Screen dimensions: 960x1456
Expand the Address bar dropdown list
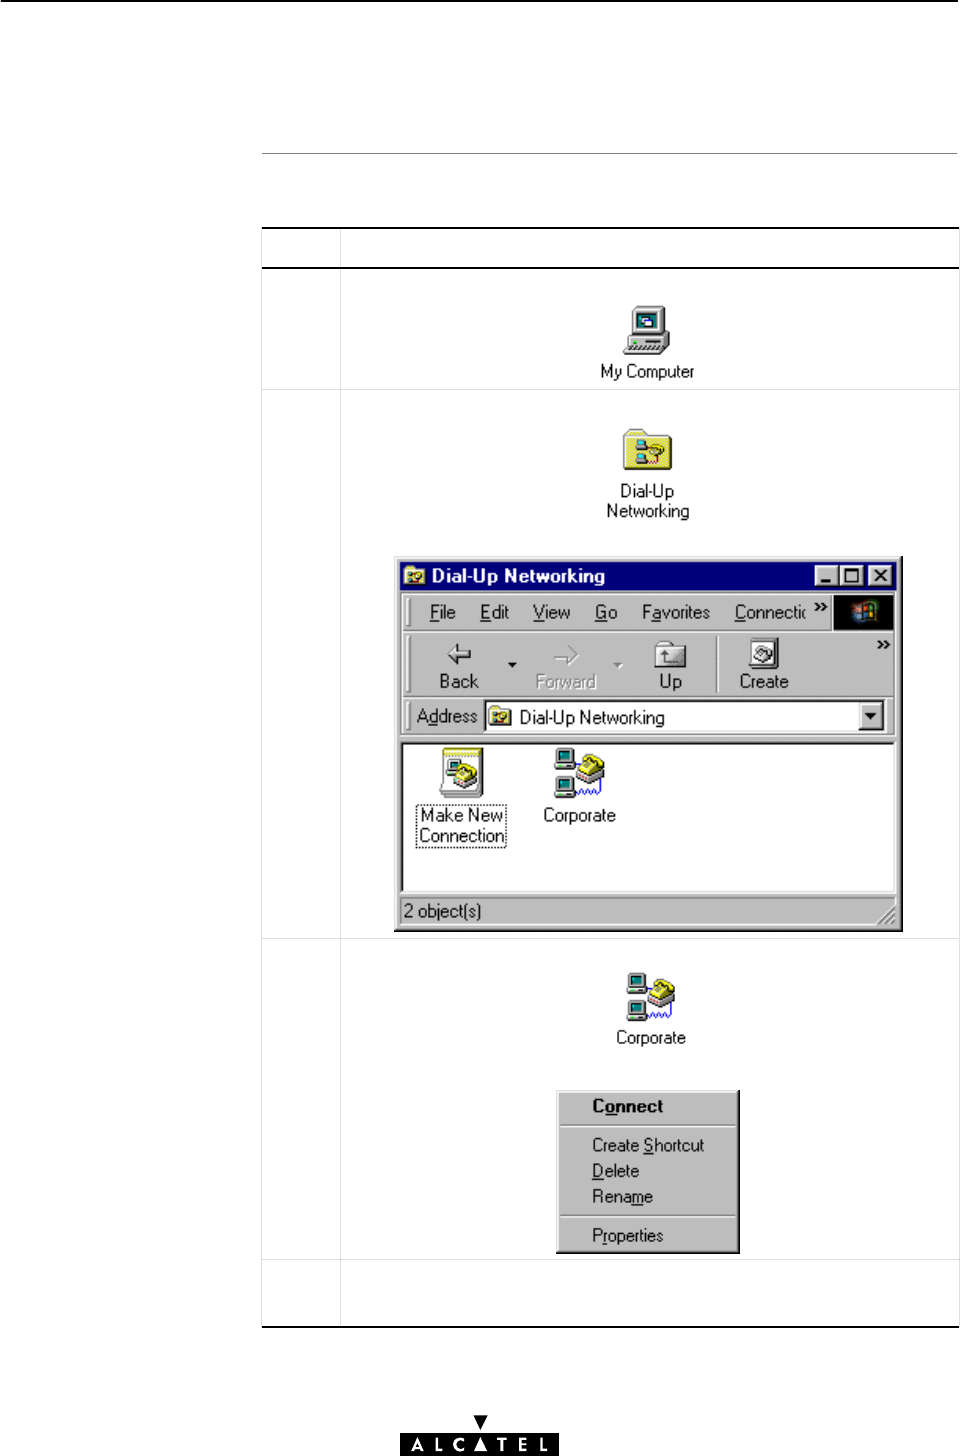point(871,716)
